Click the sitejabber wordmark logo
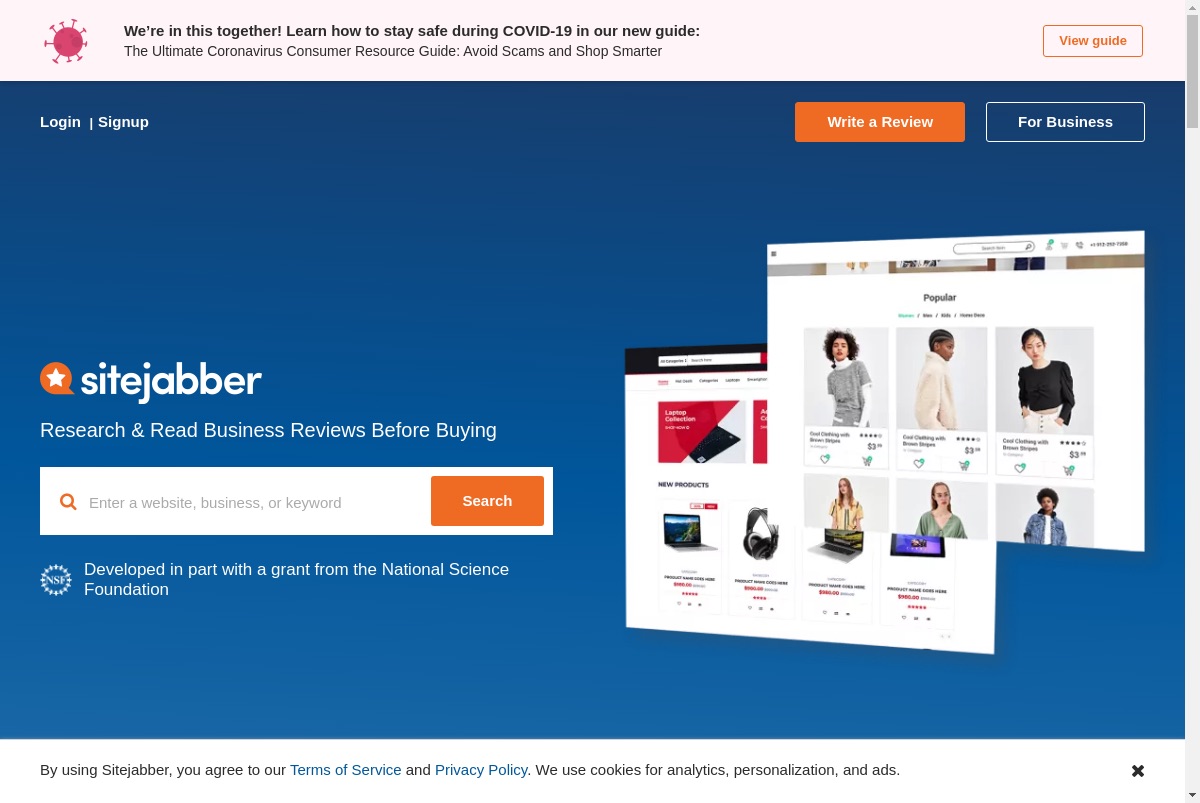 (x=151, y=381)
